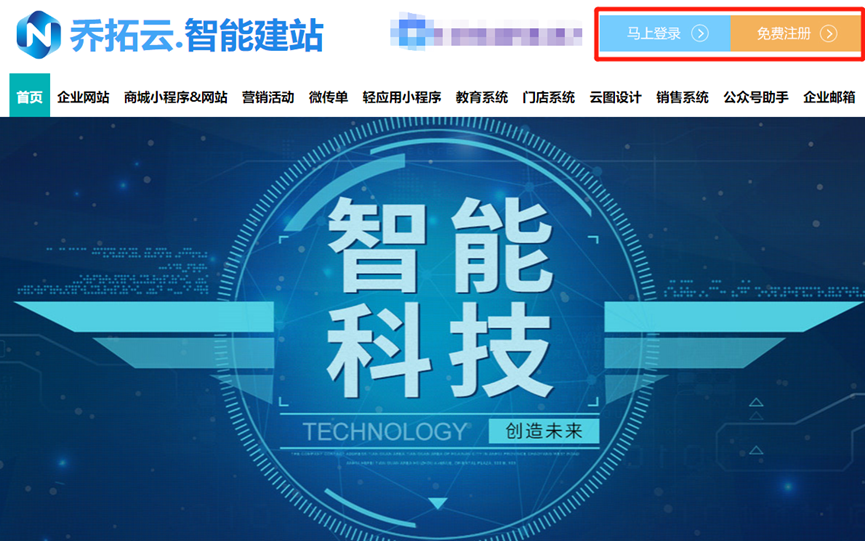Click the arrow circle beside 马上登录

(700, 34)
